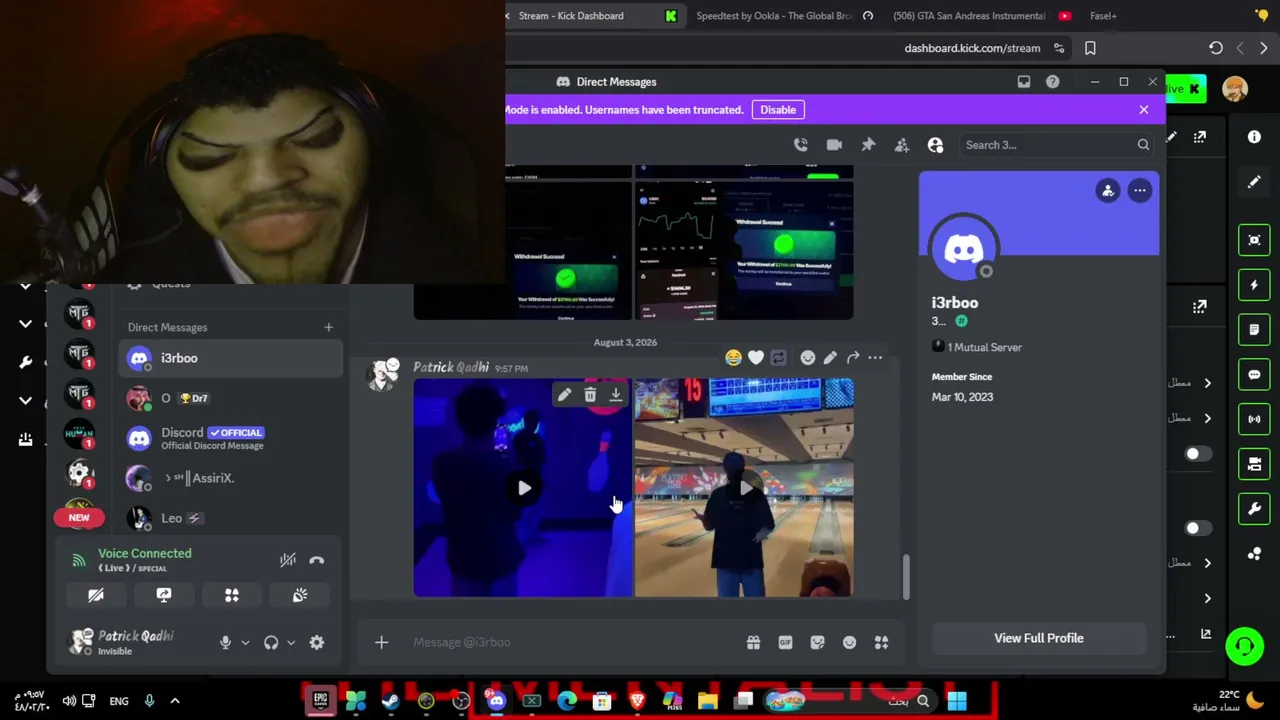Dismiss the Streamer Mode banner

[x=1144, y=110]
